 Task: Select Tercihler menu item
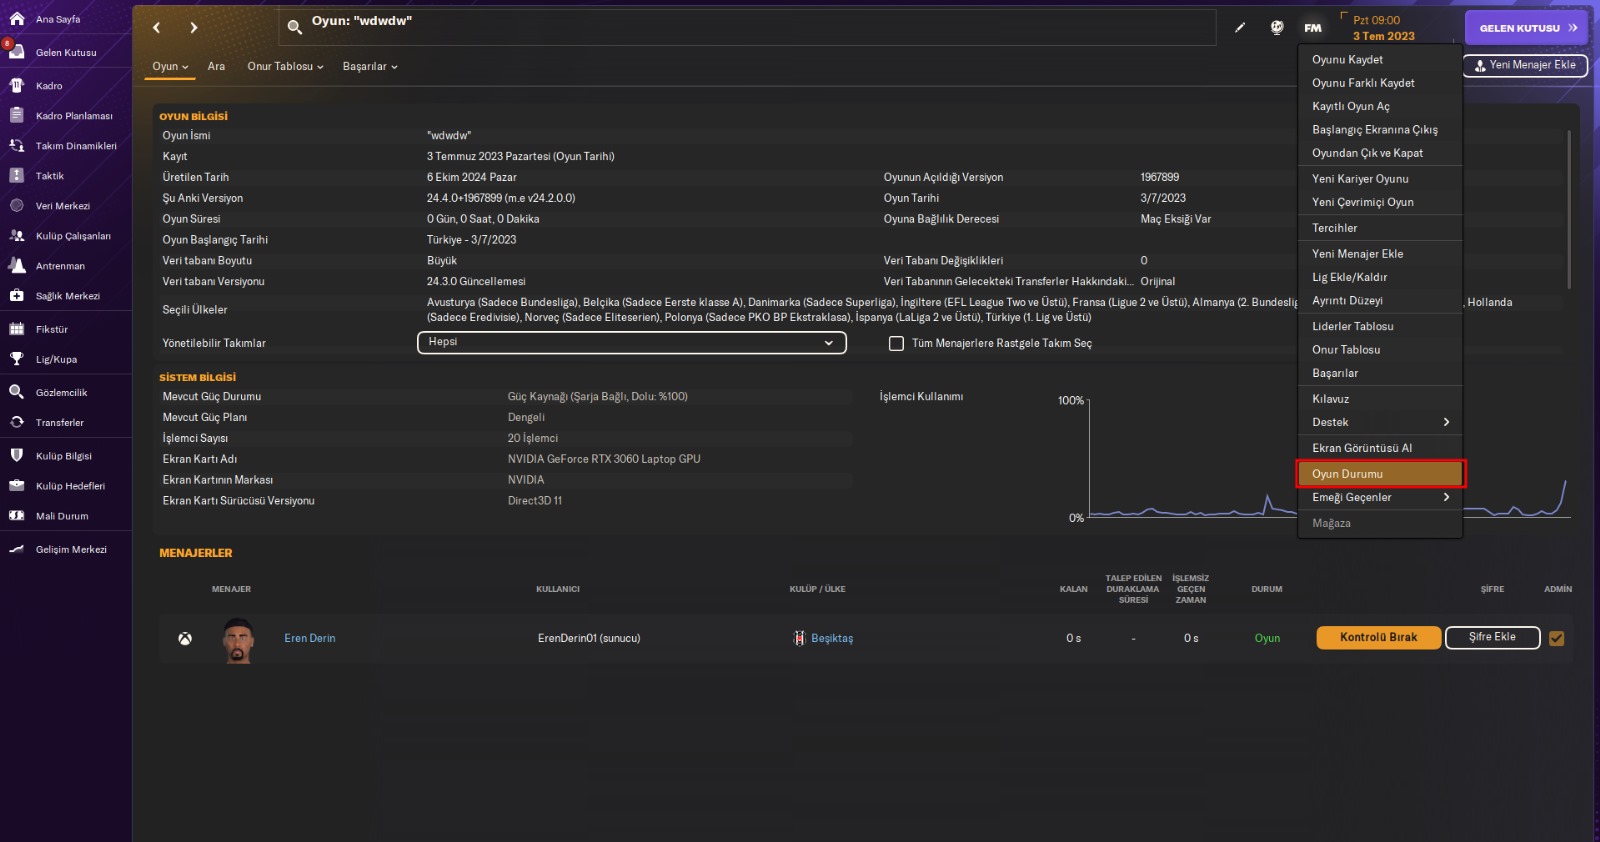(x=1380, y=229)
